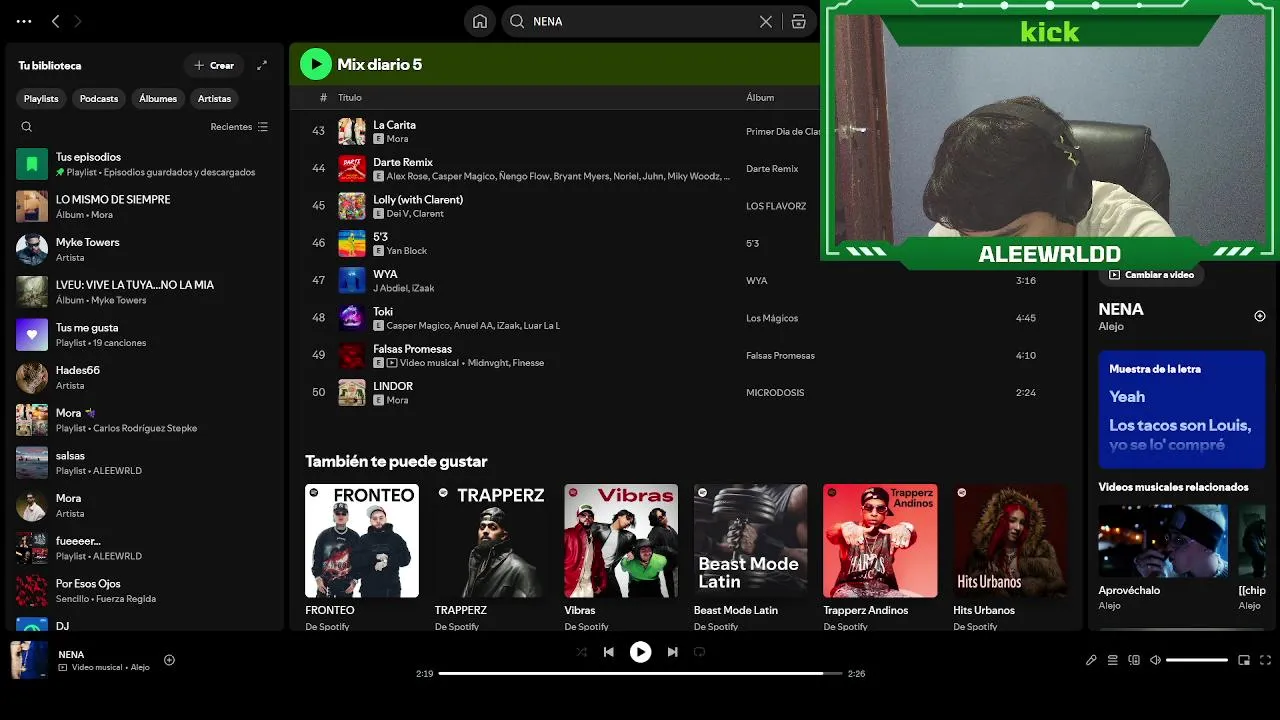Image resolution: width=1280 pixels, height=720 pixels.
Task: Open the connect to device icon
Action: pos(1134,660)
